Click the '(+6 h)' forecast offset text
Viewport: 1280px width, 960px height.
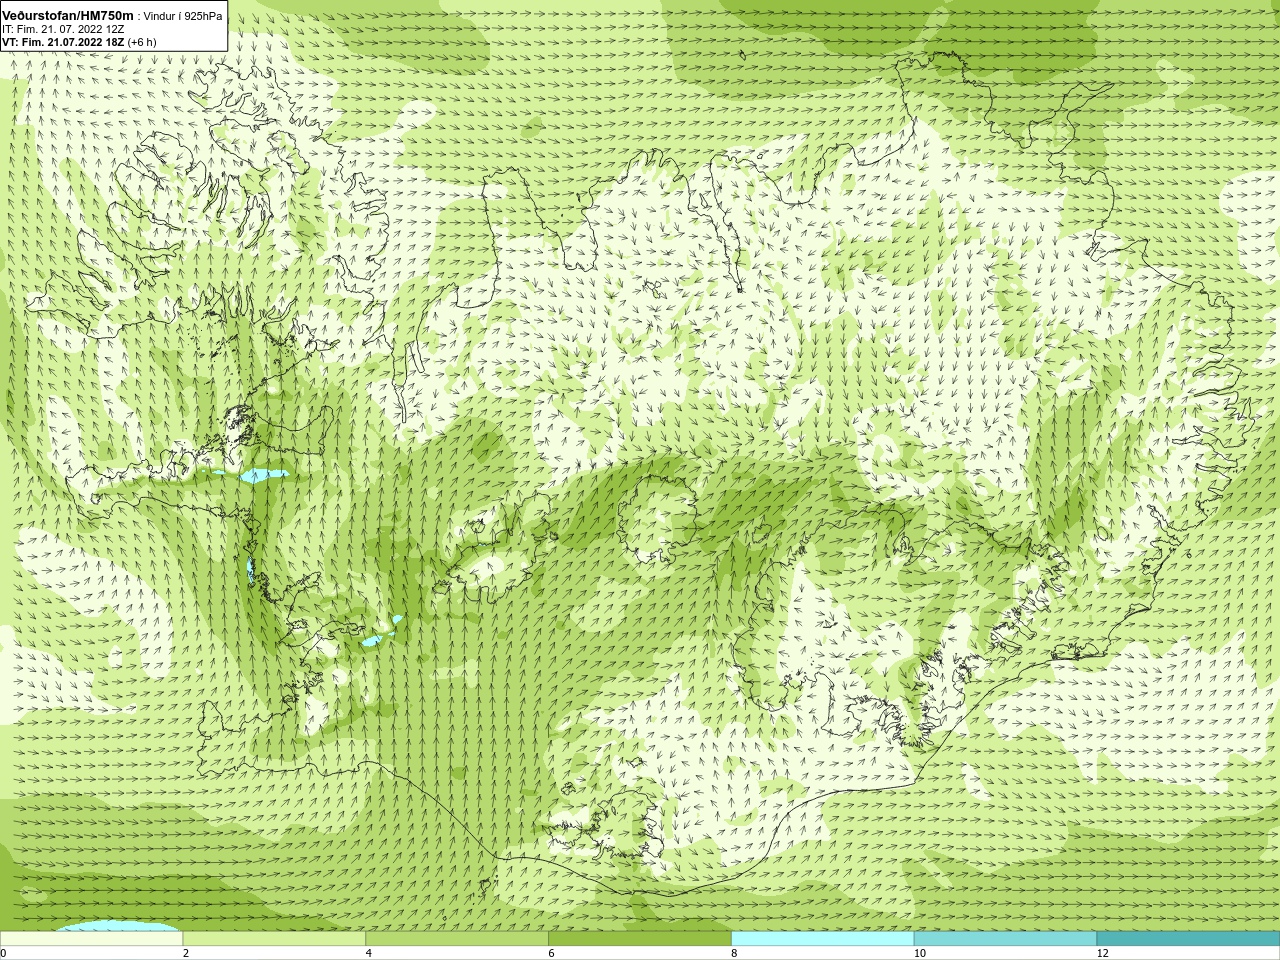coord(142,42)
